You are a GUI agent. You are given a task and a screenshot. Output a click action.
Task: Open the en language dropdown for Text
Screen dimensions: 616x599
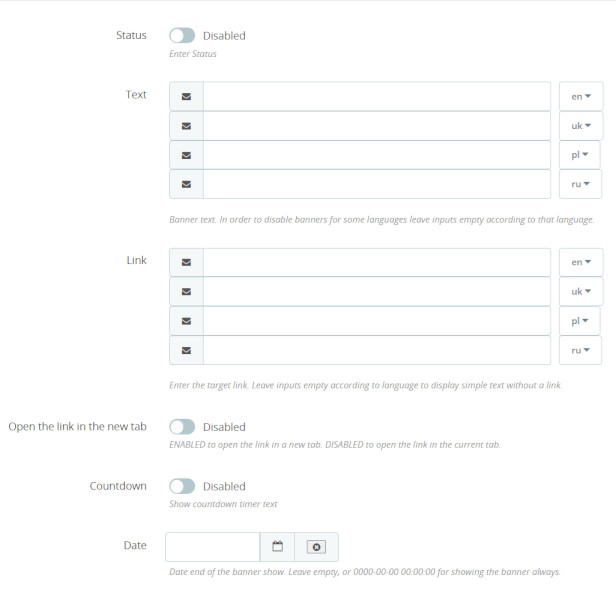(581, 96)
